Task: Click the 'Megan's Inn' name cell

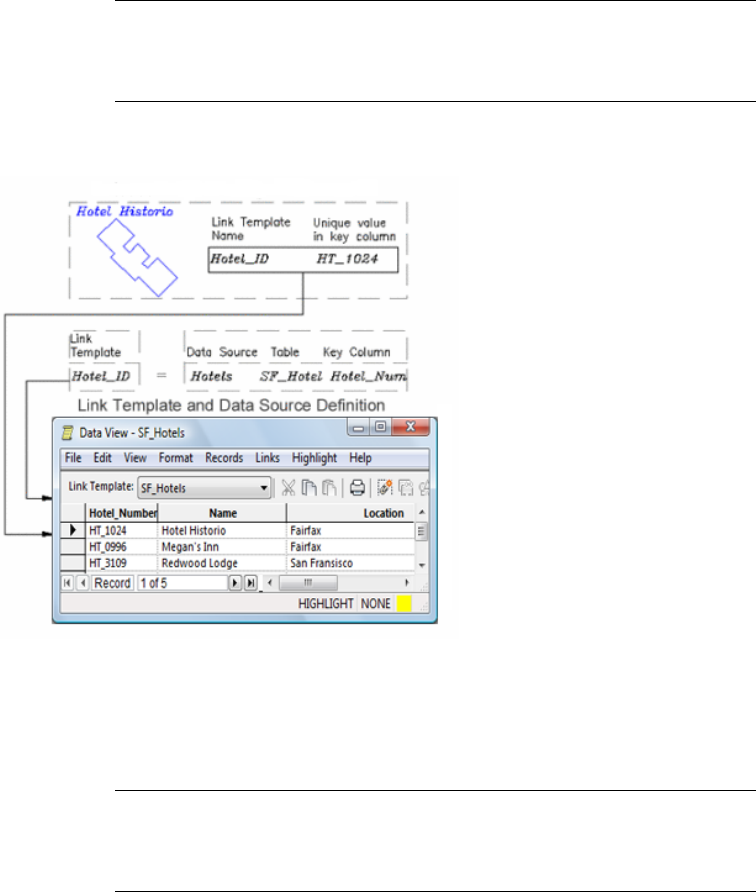Action: coord(222,547)
